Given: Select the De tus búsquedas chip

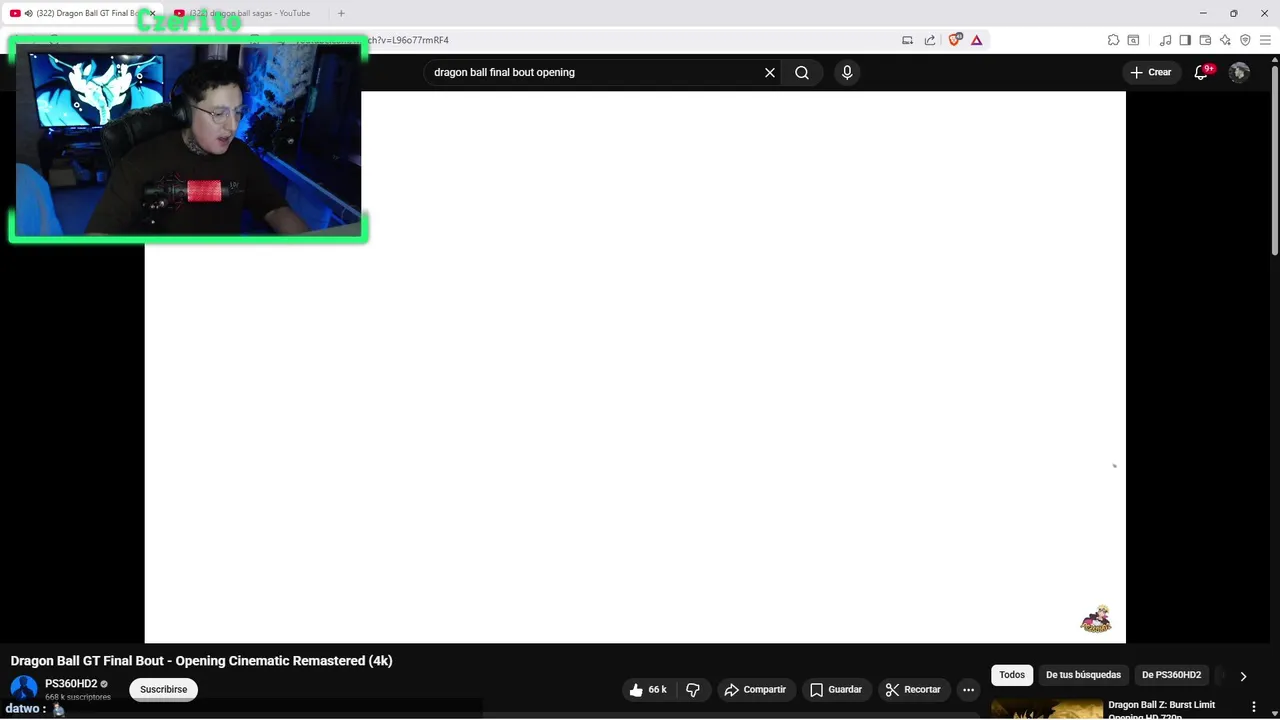Looking at the screenshot, I should coord(1083,675).
